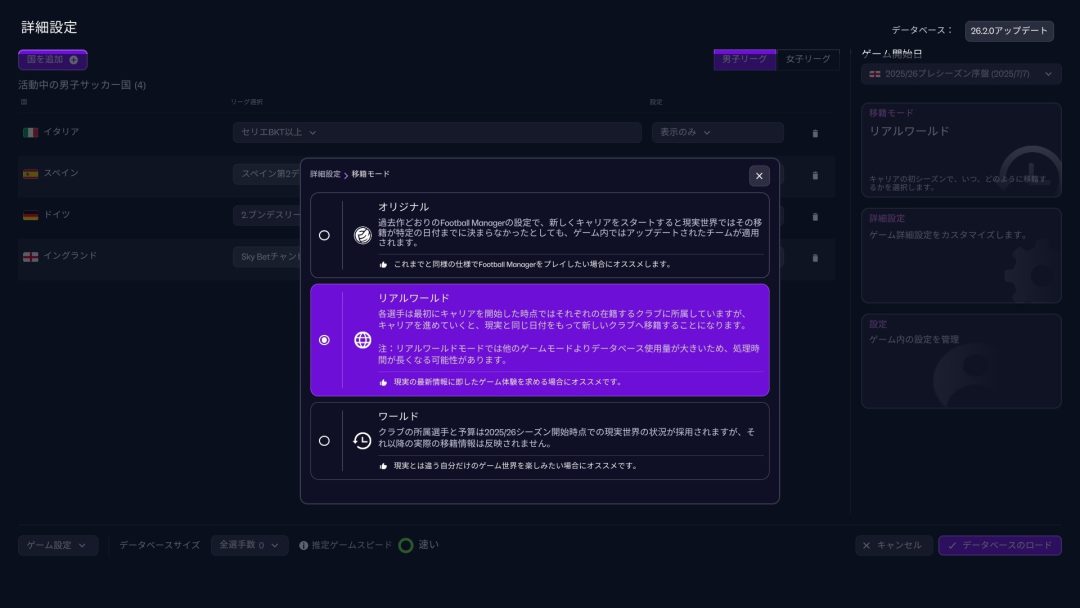Click the clock-history icon in ワールド option
Viewport: 1080px width, 608px height.
(362, 441)
